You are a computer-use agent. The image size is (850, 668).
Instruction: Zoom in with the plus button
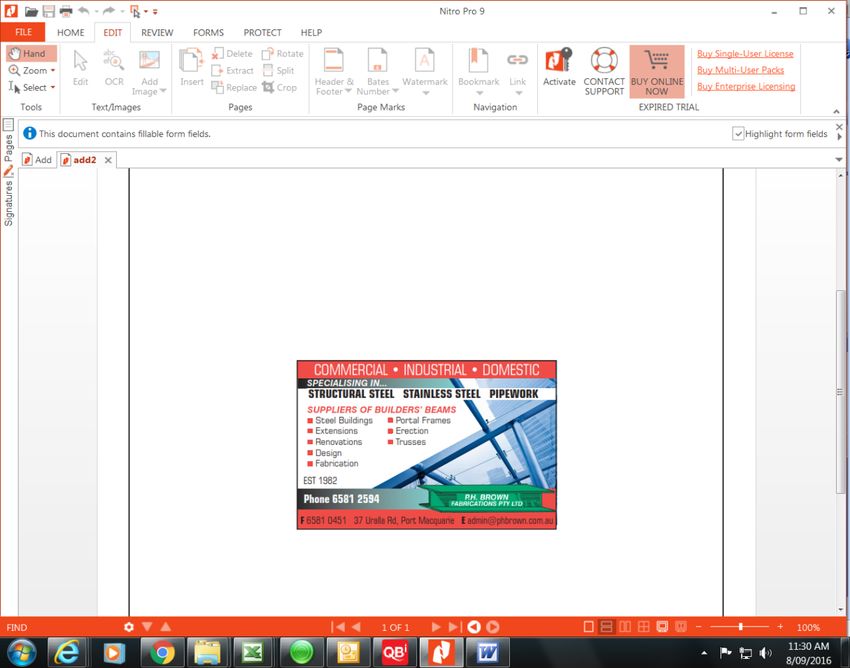coord(780,627)
